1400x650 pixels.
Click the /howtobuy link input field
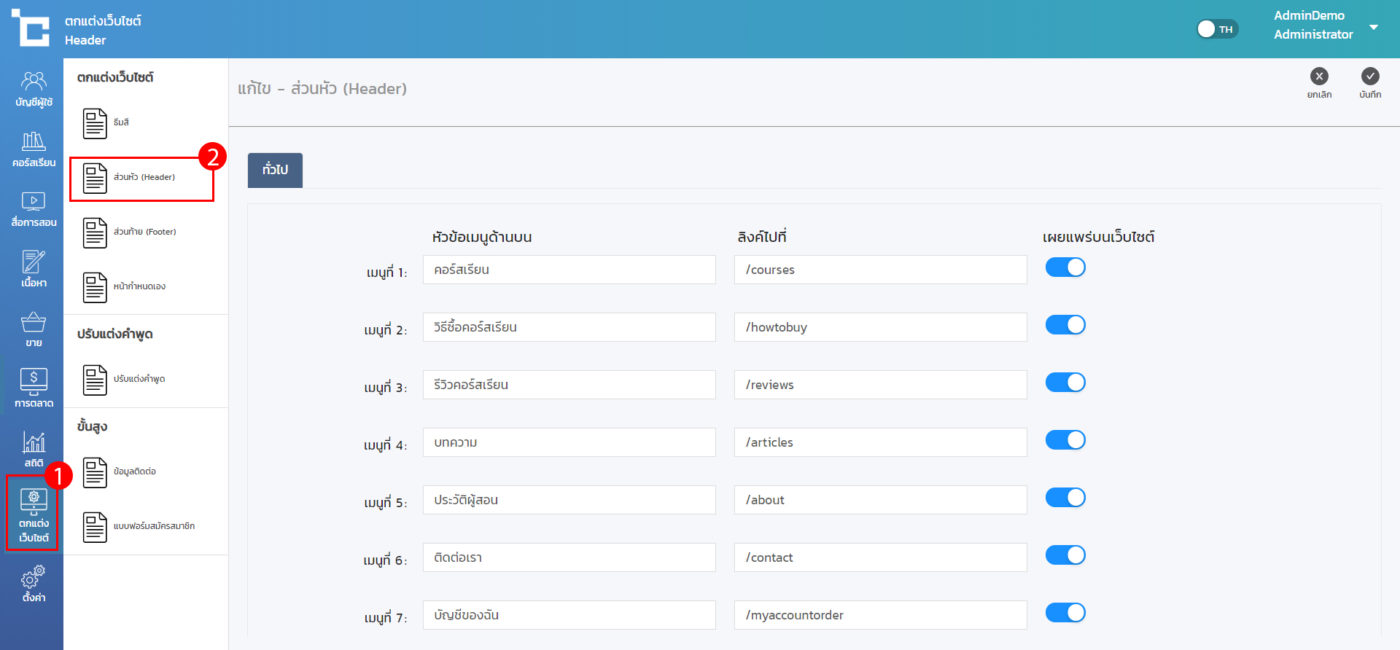tap(880, 327)
